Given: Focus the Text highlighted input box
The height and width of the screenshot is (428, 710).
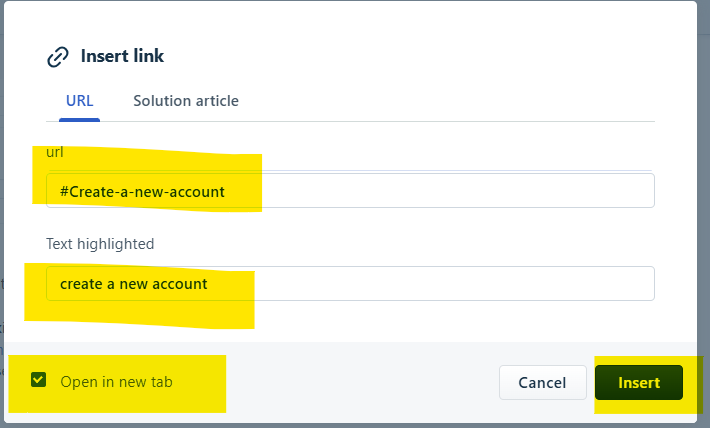Looking at the screenshot, I should point(350,284).
